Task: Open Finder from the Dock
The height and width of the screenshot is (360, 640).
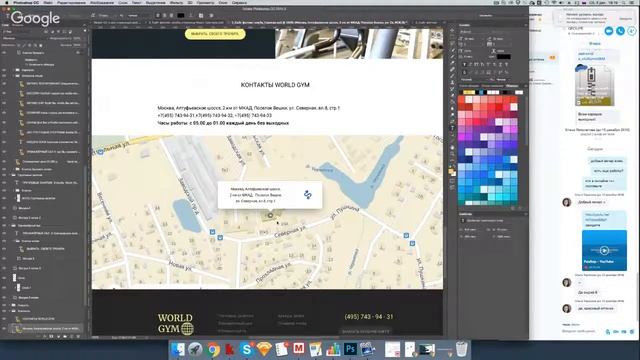Action: pos(178,350)
